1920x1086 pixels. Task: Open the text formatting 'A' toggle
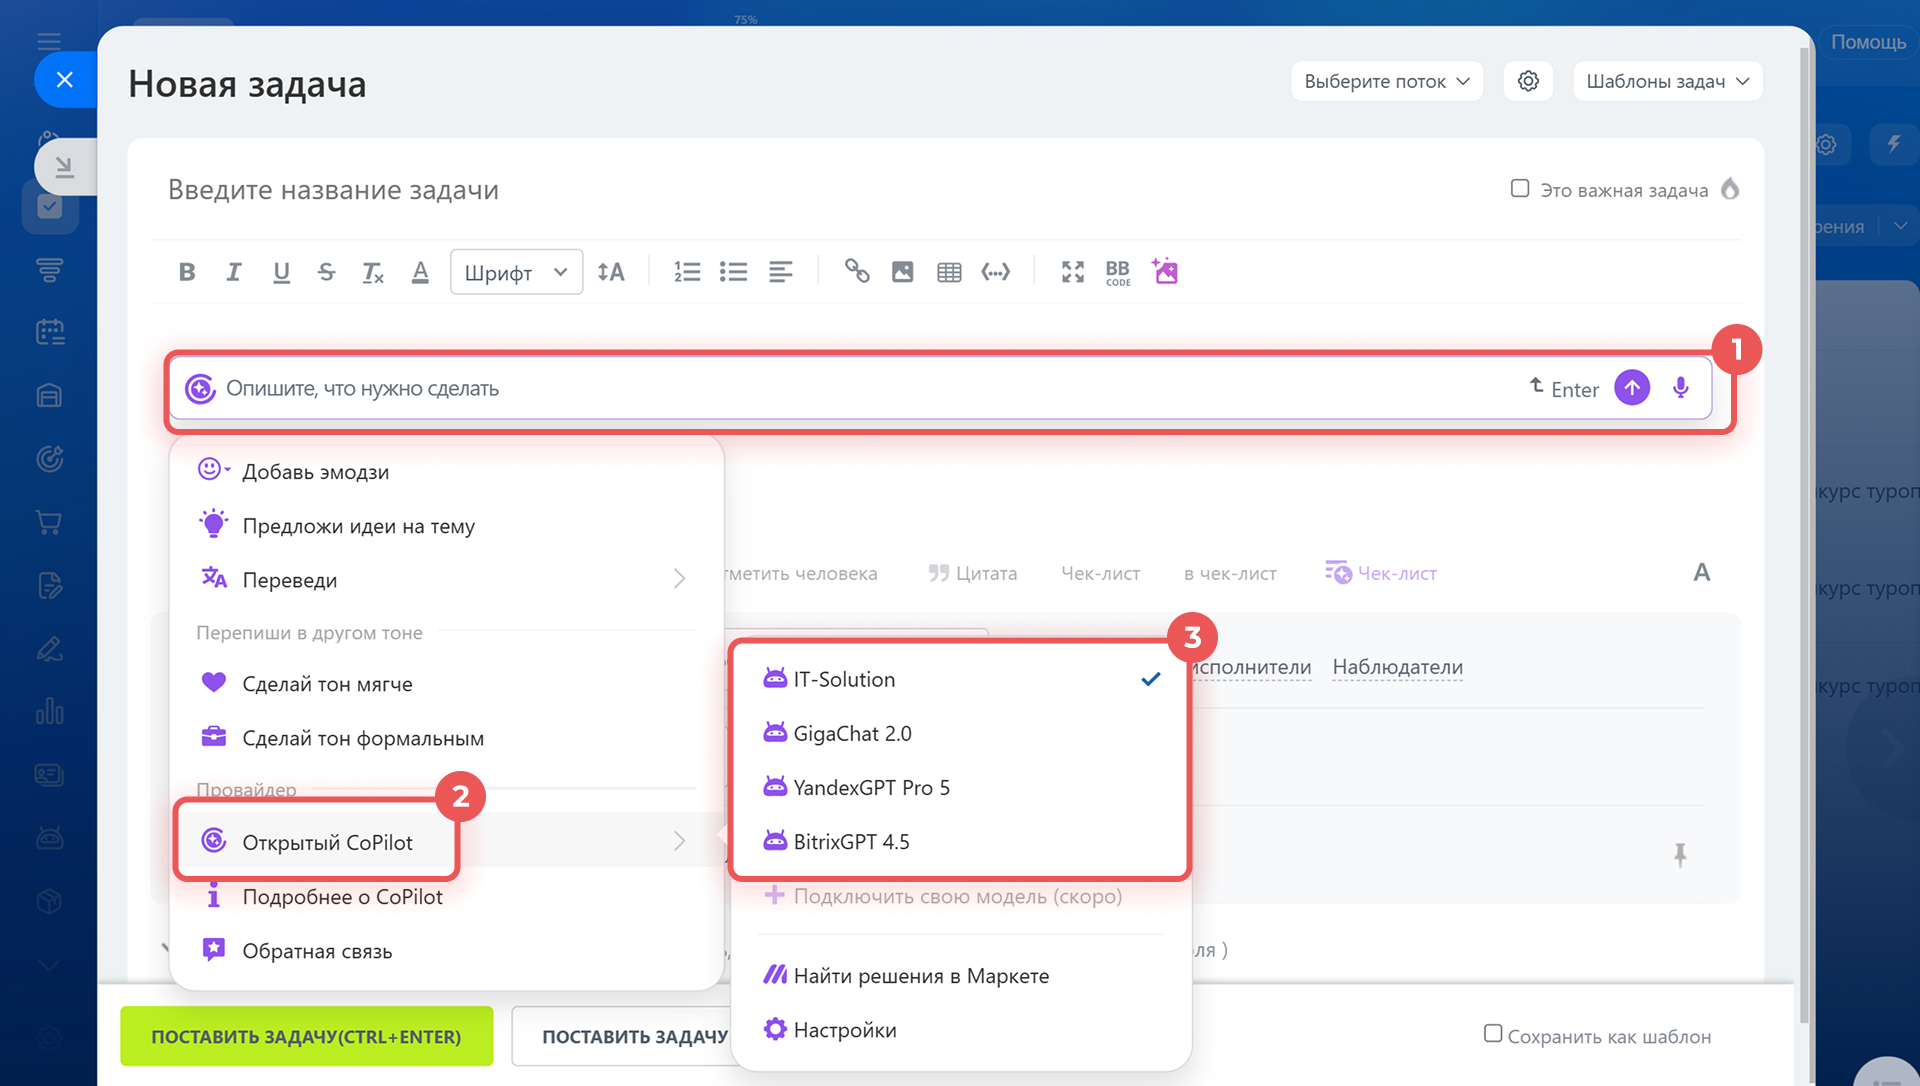[1702, 573]
